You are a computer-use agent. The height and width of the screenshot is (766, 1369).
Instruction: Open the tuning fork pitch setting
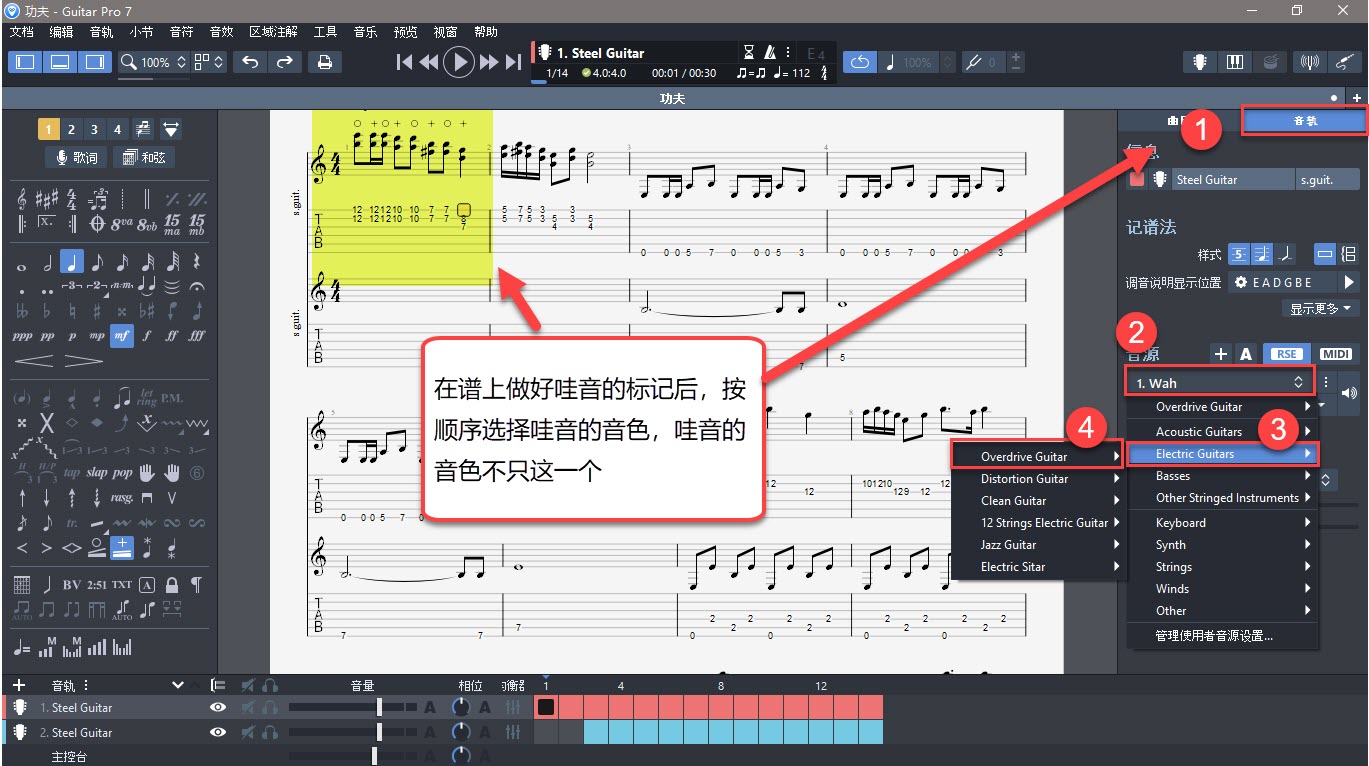pyautogui.click(x=973, y=62)
